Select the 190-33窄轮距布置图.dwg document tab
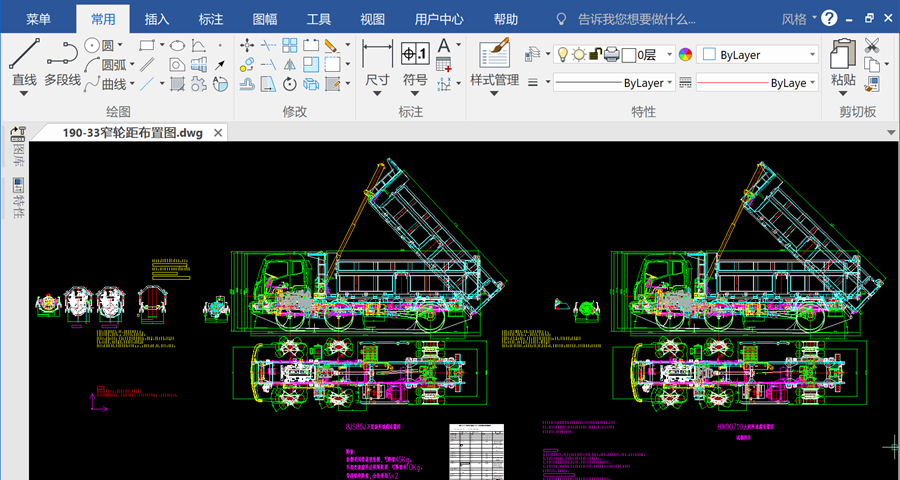 coord(133,133)
